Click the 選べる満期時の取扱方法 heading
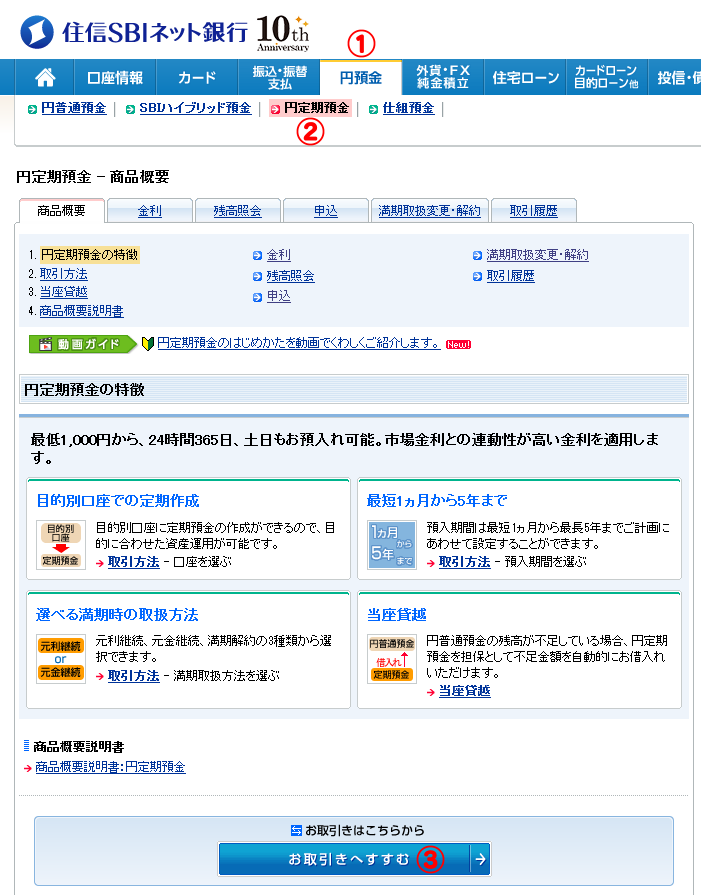The width and height of the screenshot is (701, 895). (x=117, y=615)
